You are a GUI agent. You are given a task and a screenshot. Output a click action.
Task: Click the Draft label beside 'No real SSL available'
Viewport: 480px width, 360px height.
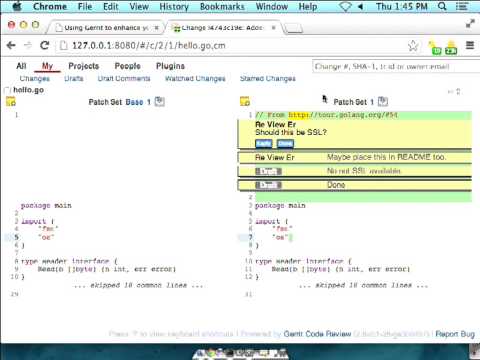[268, 171]
